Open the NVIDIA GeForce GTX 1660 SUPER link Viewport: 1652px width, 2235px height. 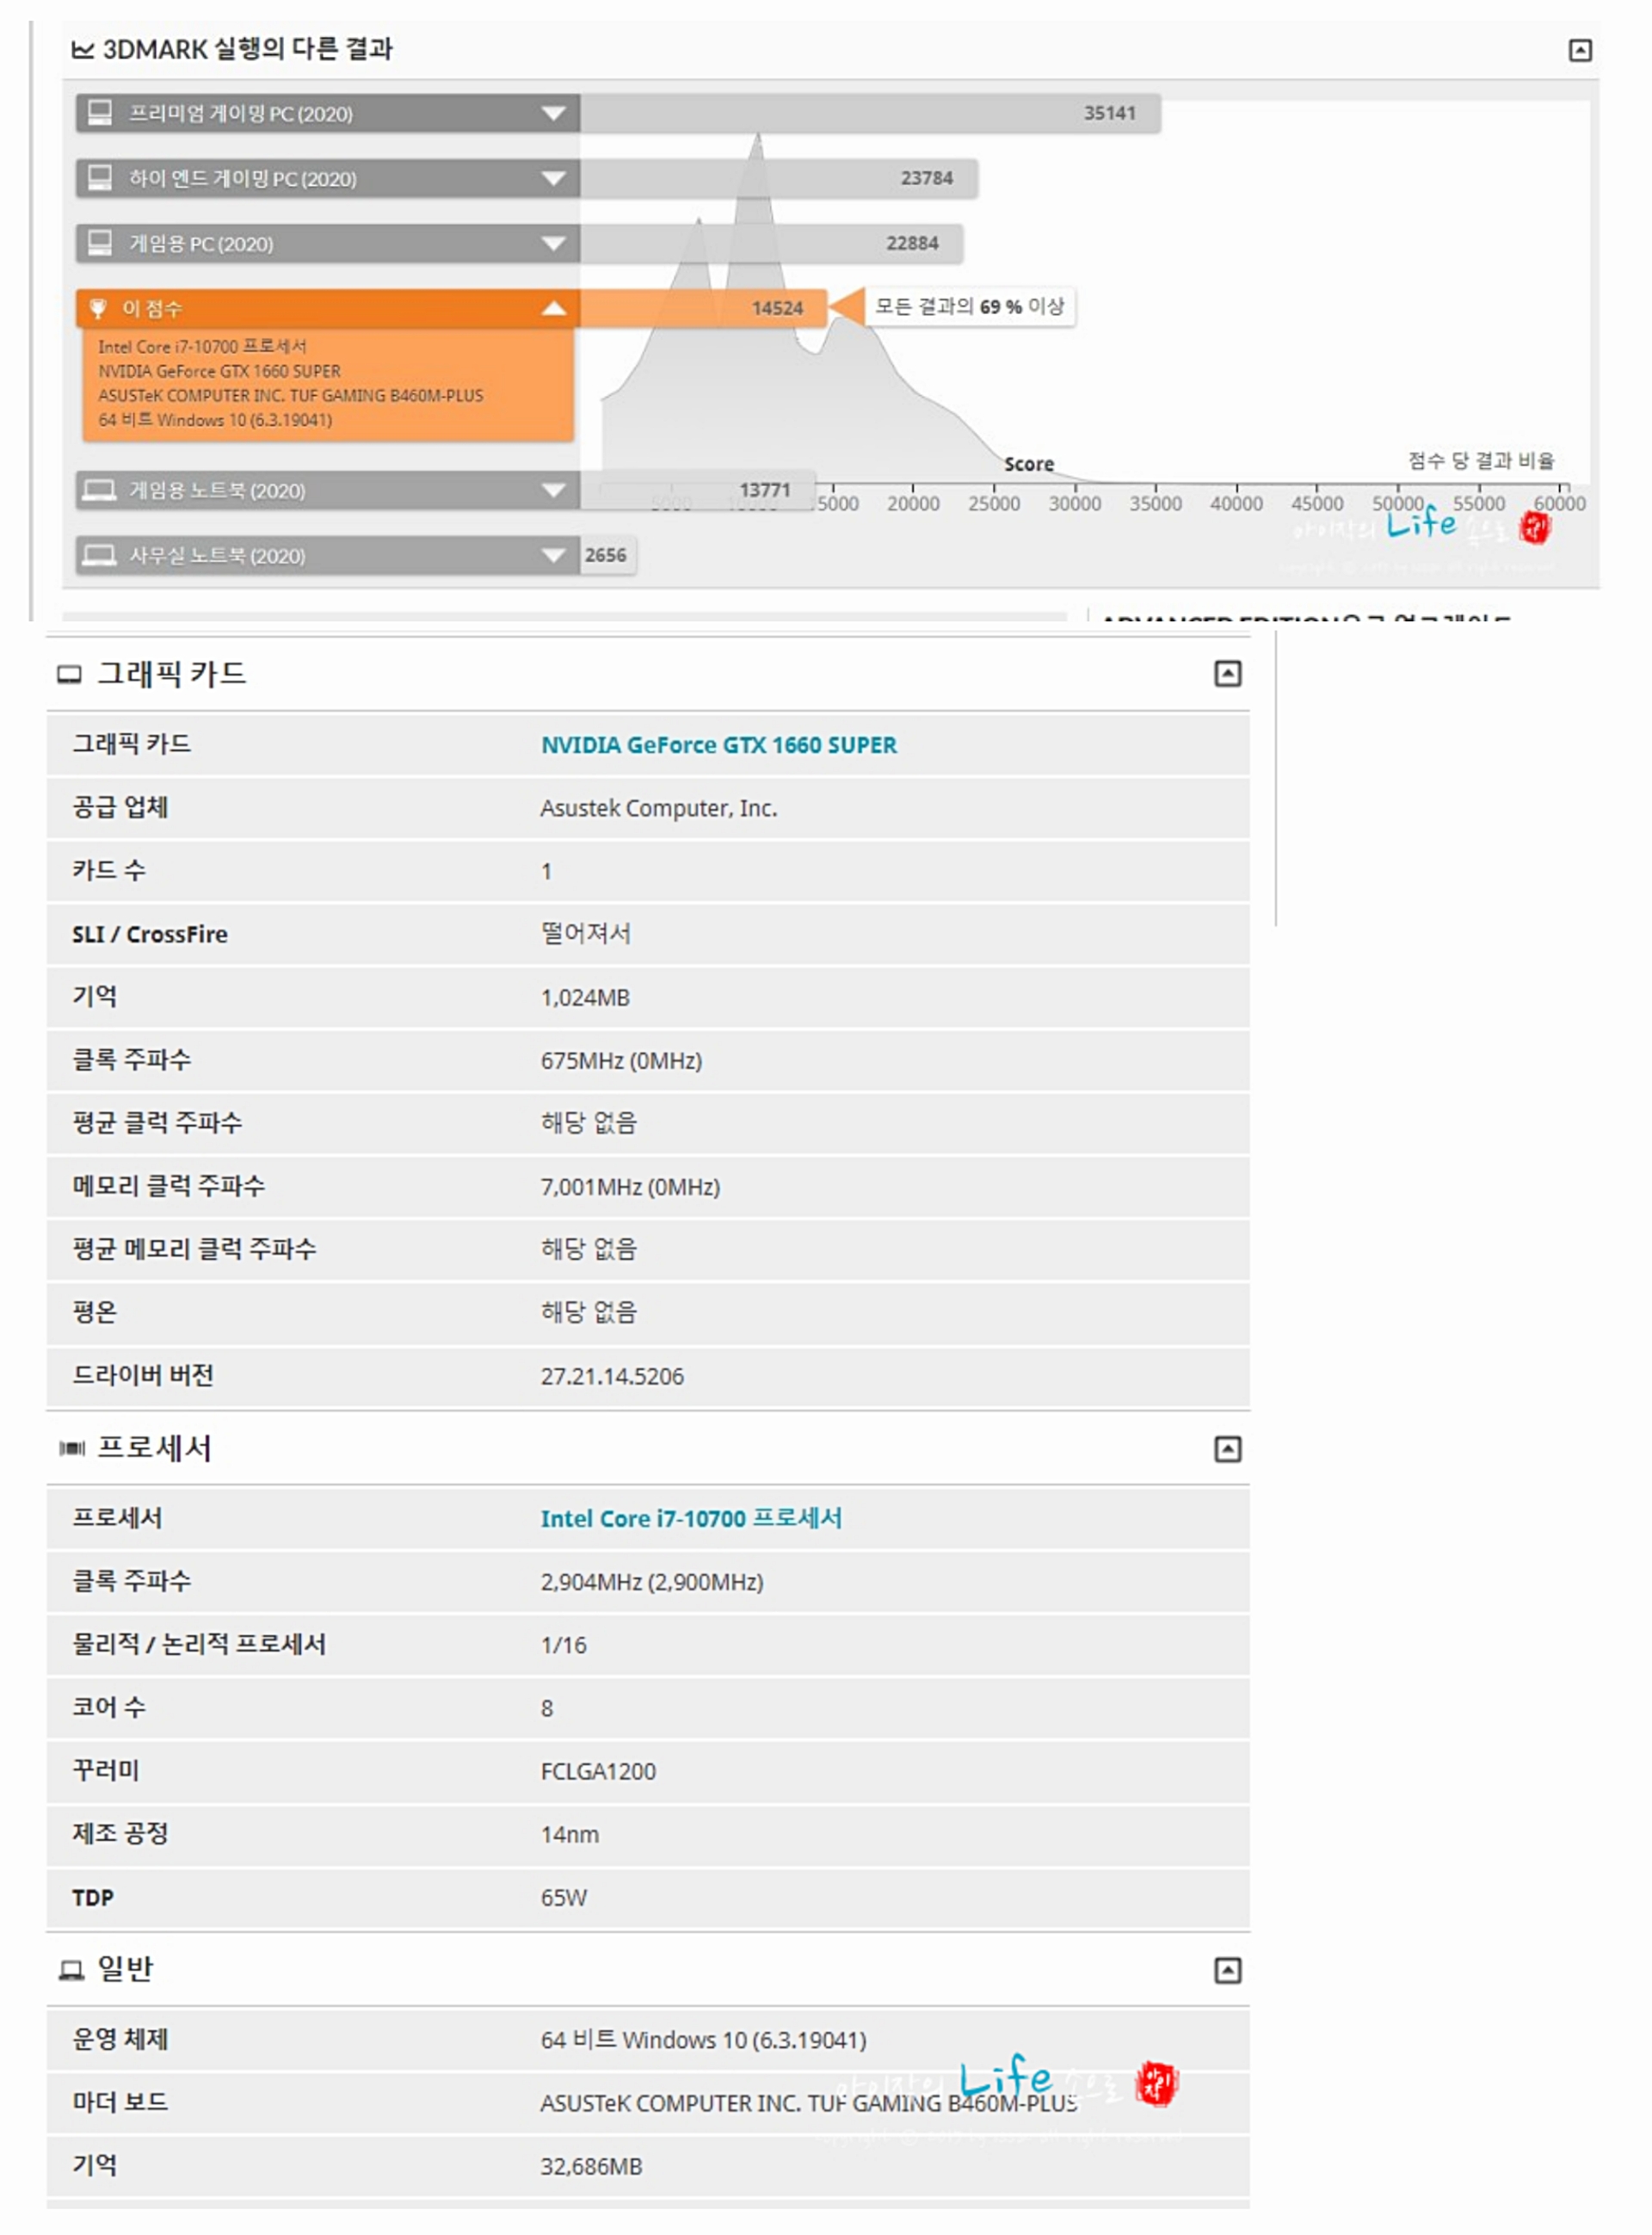click(718, 745)
